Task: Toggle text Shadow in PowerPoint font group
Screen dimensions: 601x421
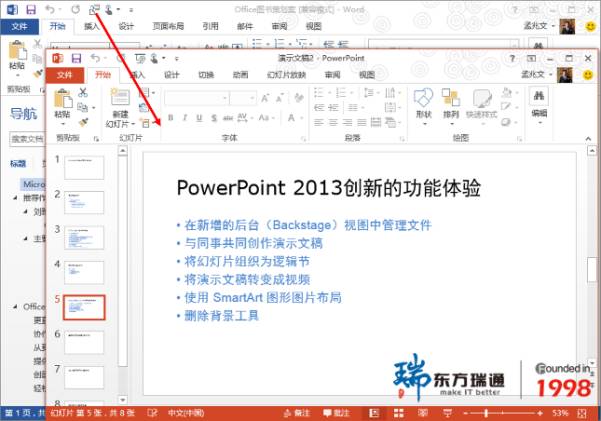Action: 214,118
